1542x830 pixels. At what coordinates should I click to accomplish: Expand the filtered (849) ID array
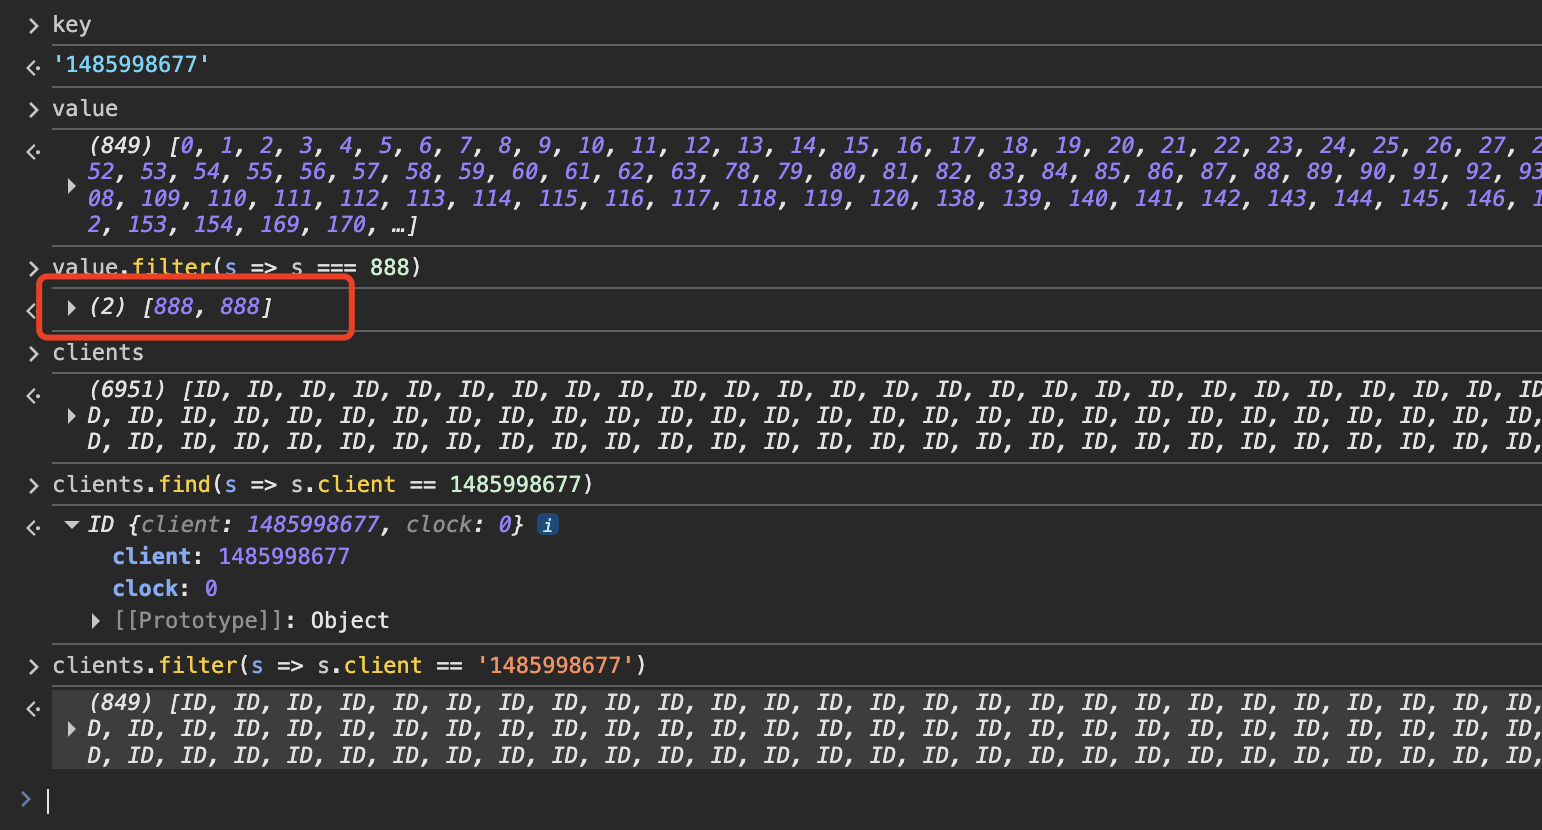[x=71, y=729]
